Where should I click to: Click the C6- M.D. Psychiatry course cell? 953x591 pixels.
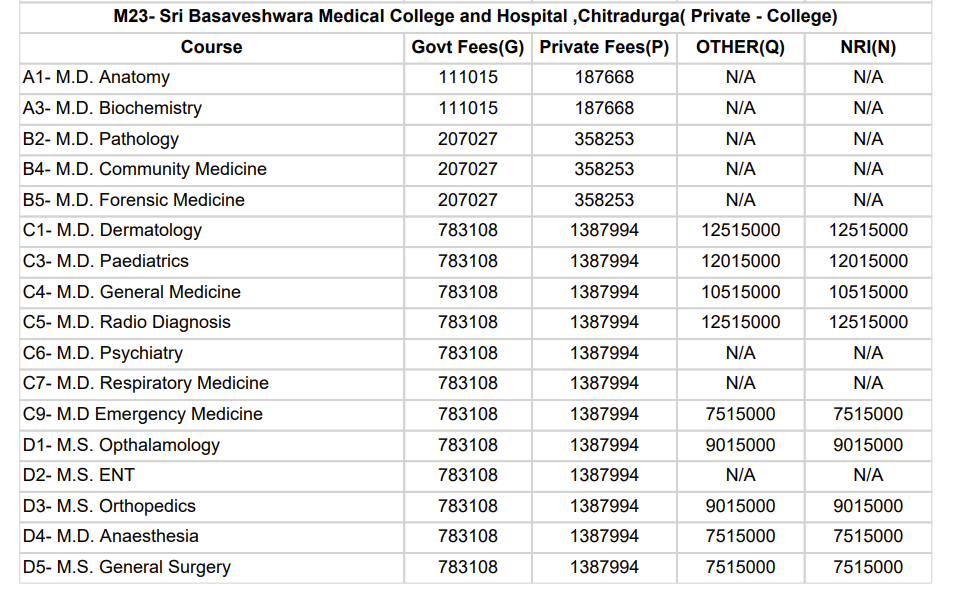point(103,353)
